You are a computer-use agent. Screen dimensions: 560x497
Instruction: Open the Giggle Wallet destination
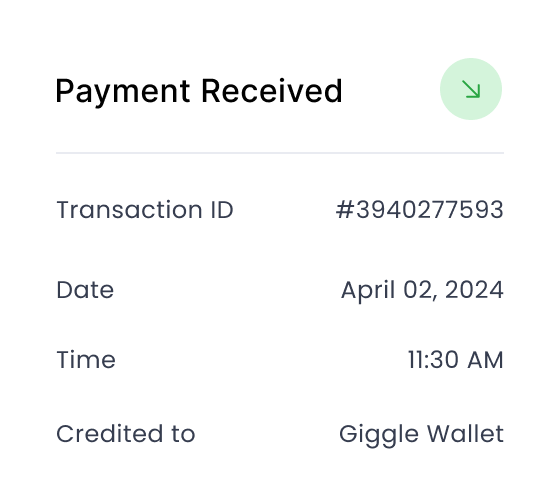pyautogui.click(x=421, y=435)
